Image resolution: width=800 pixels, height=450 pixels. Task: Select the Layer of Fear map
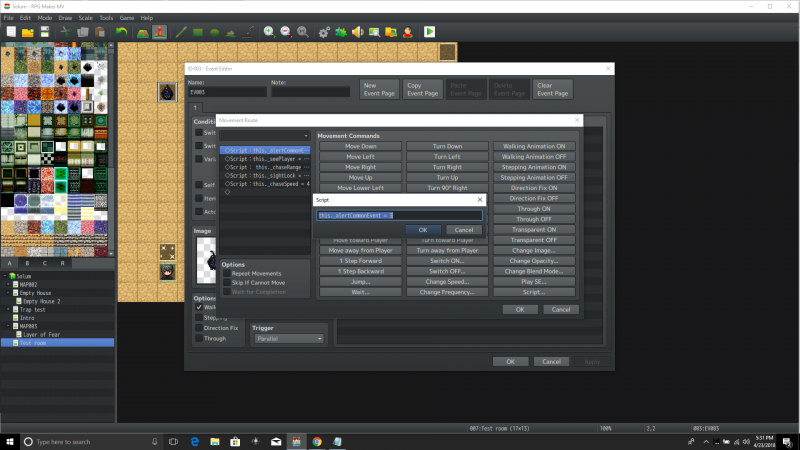41,335
